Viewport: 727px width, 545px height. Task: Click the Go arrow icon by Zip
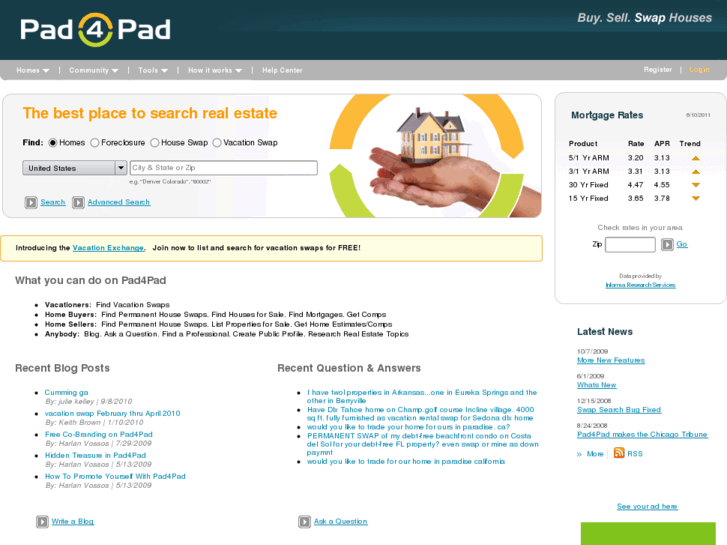point(667,244)
